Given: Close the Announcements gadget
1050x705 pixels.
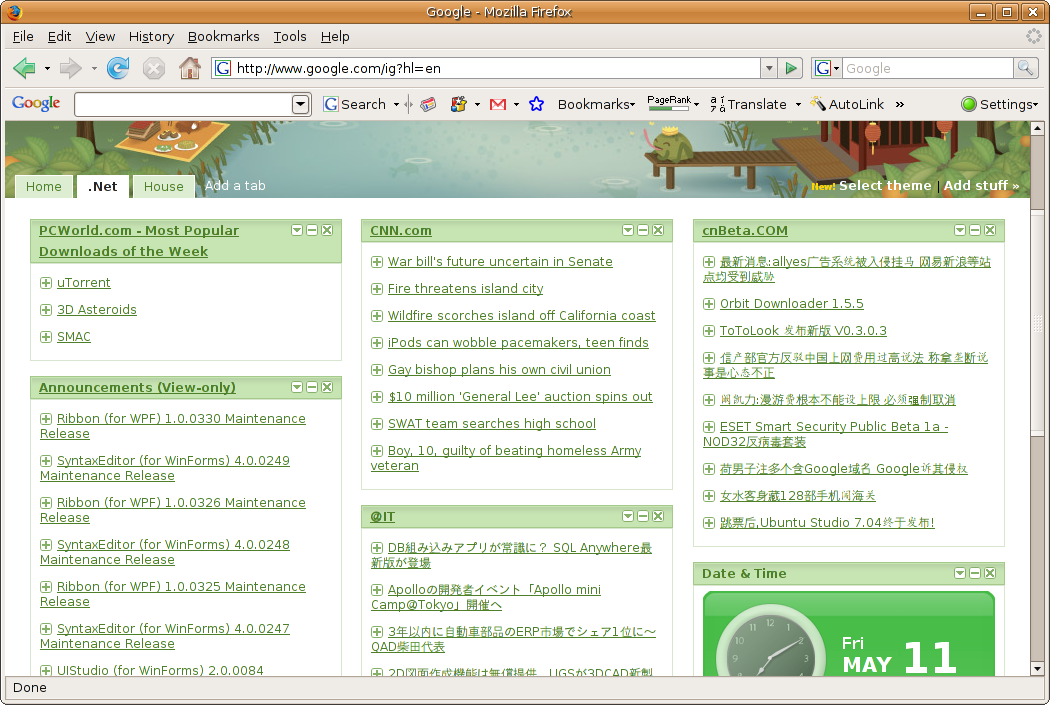Looking at the screenshot, I should pos(327,387).
